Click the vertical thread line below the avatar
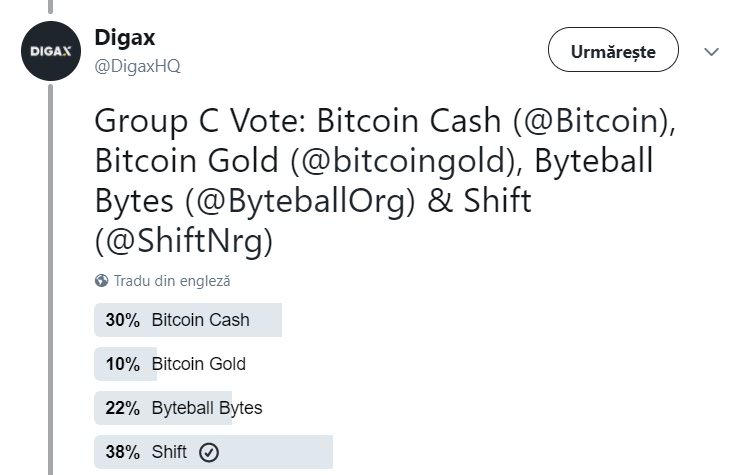Viewport: 737px width, 475px height. 51,280
